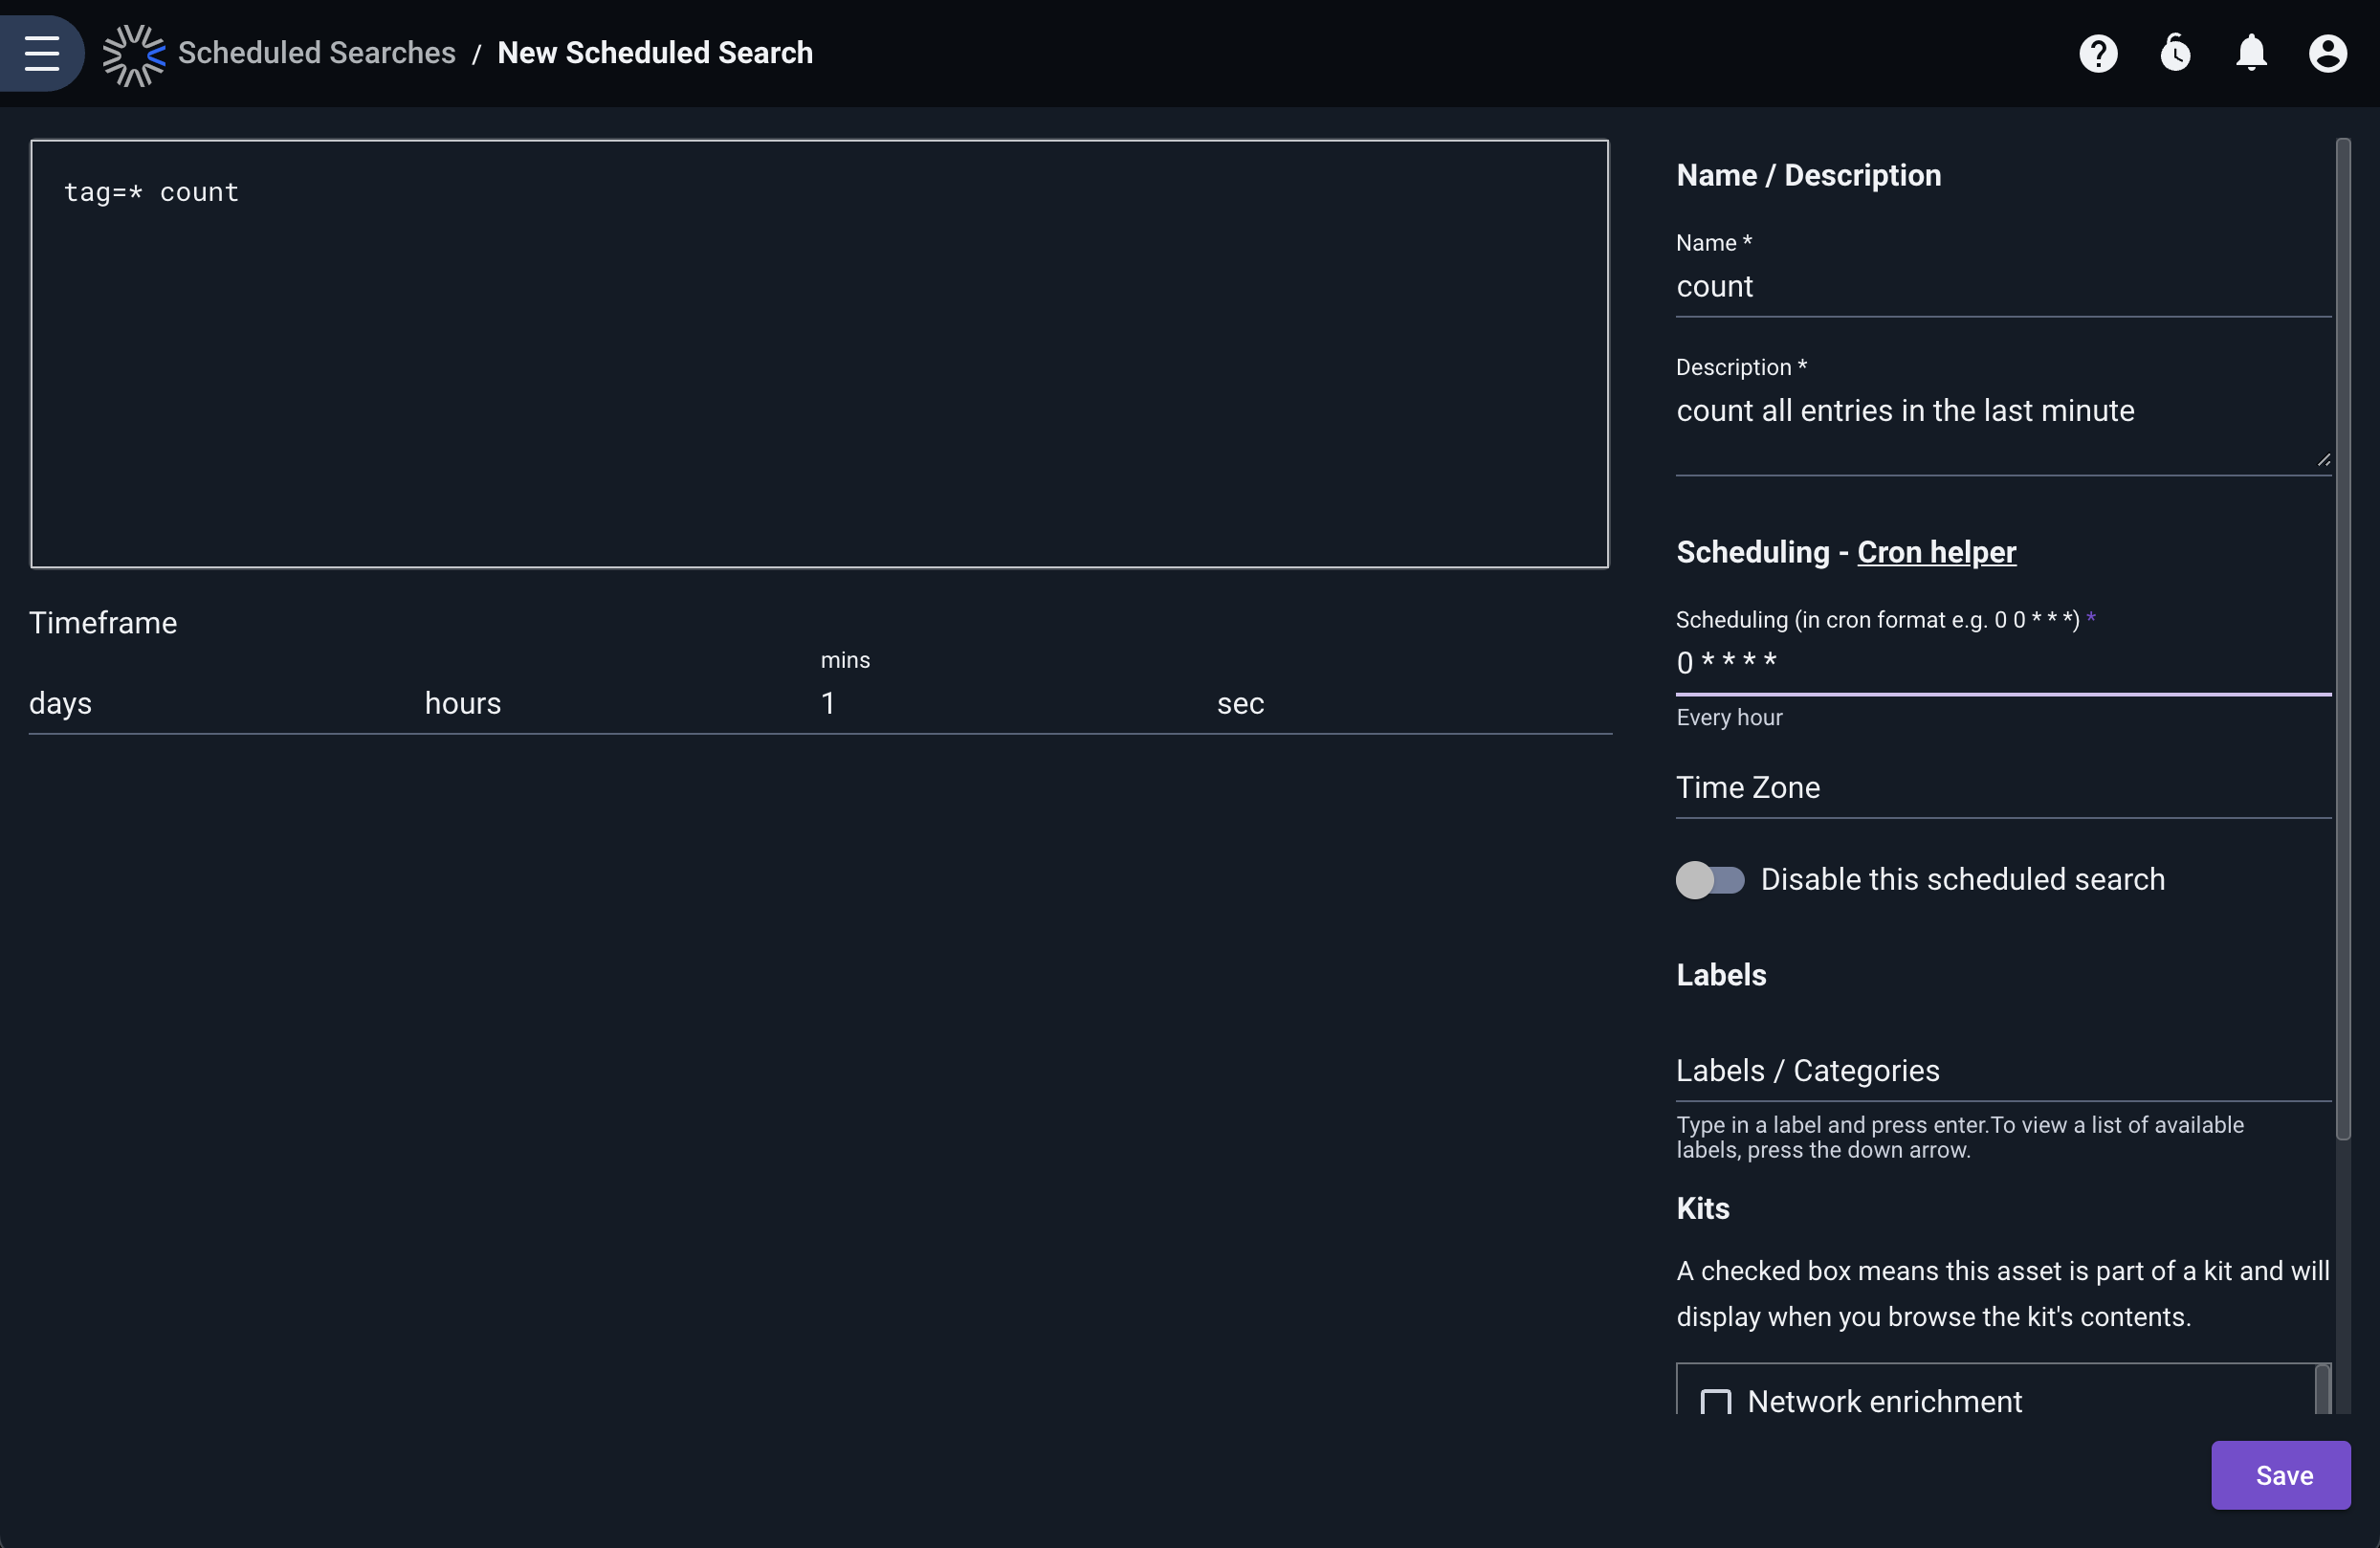Screen dimensions: 2380x1548
Task: Save the scheduled search
Action: tap(2281, 1475)
